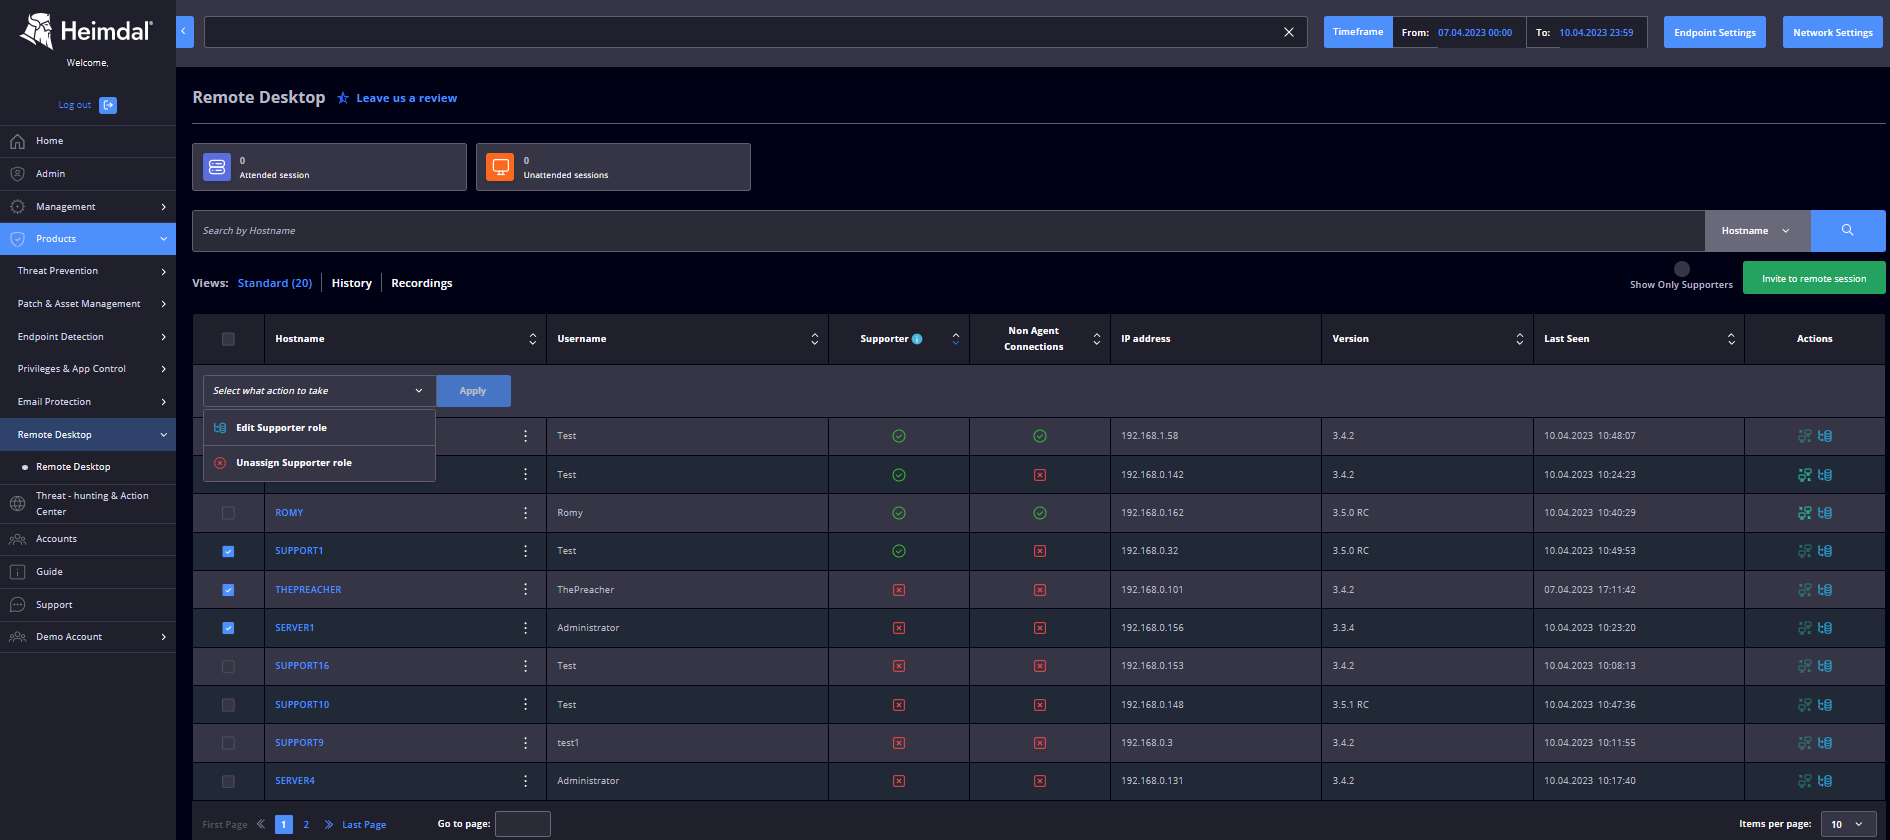Click Invite to remote session button
Image resolution: width=1890 pixels, height=840 pixels.
(1813, 278)
